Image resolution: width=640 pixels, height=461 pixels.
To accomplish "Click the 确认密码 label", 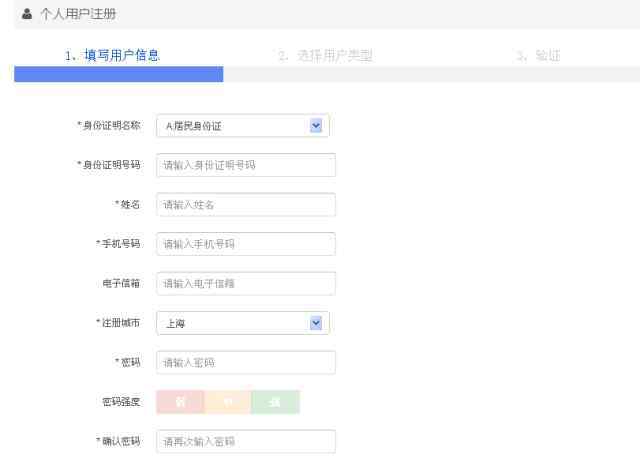I will click(x=118, y=441).
